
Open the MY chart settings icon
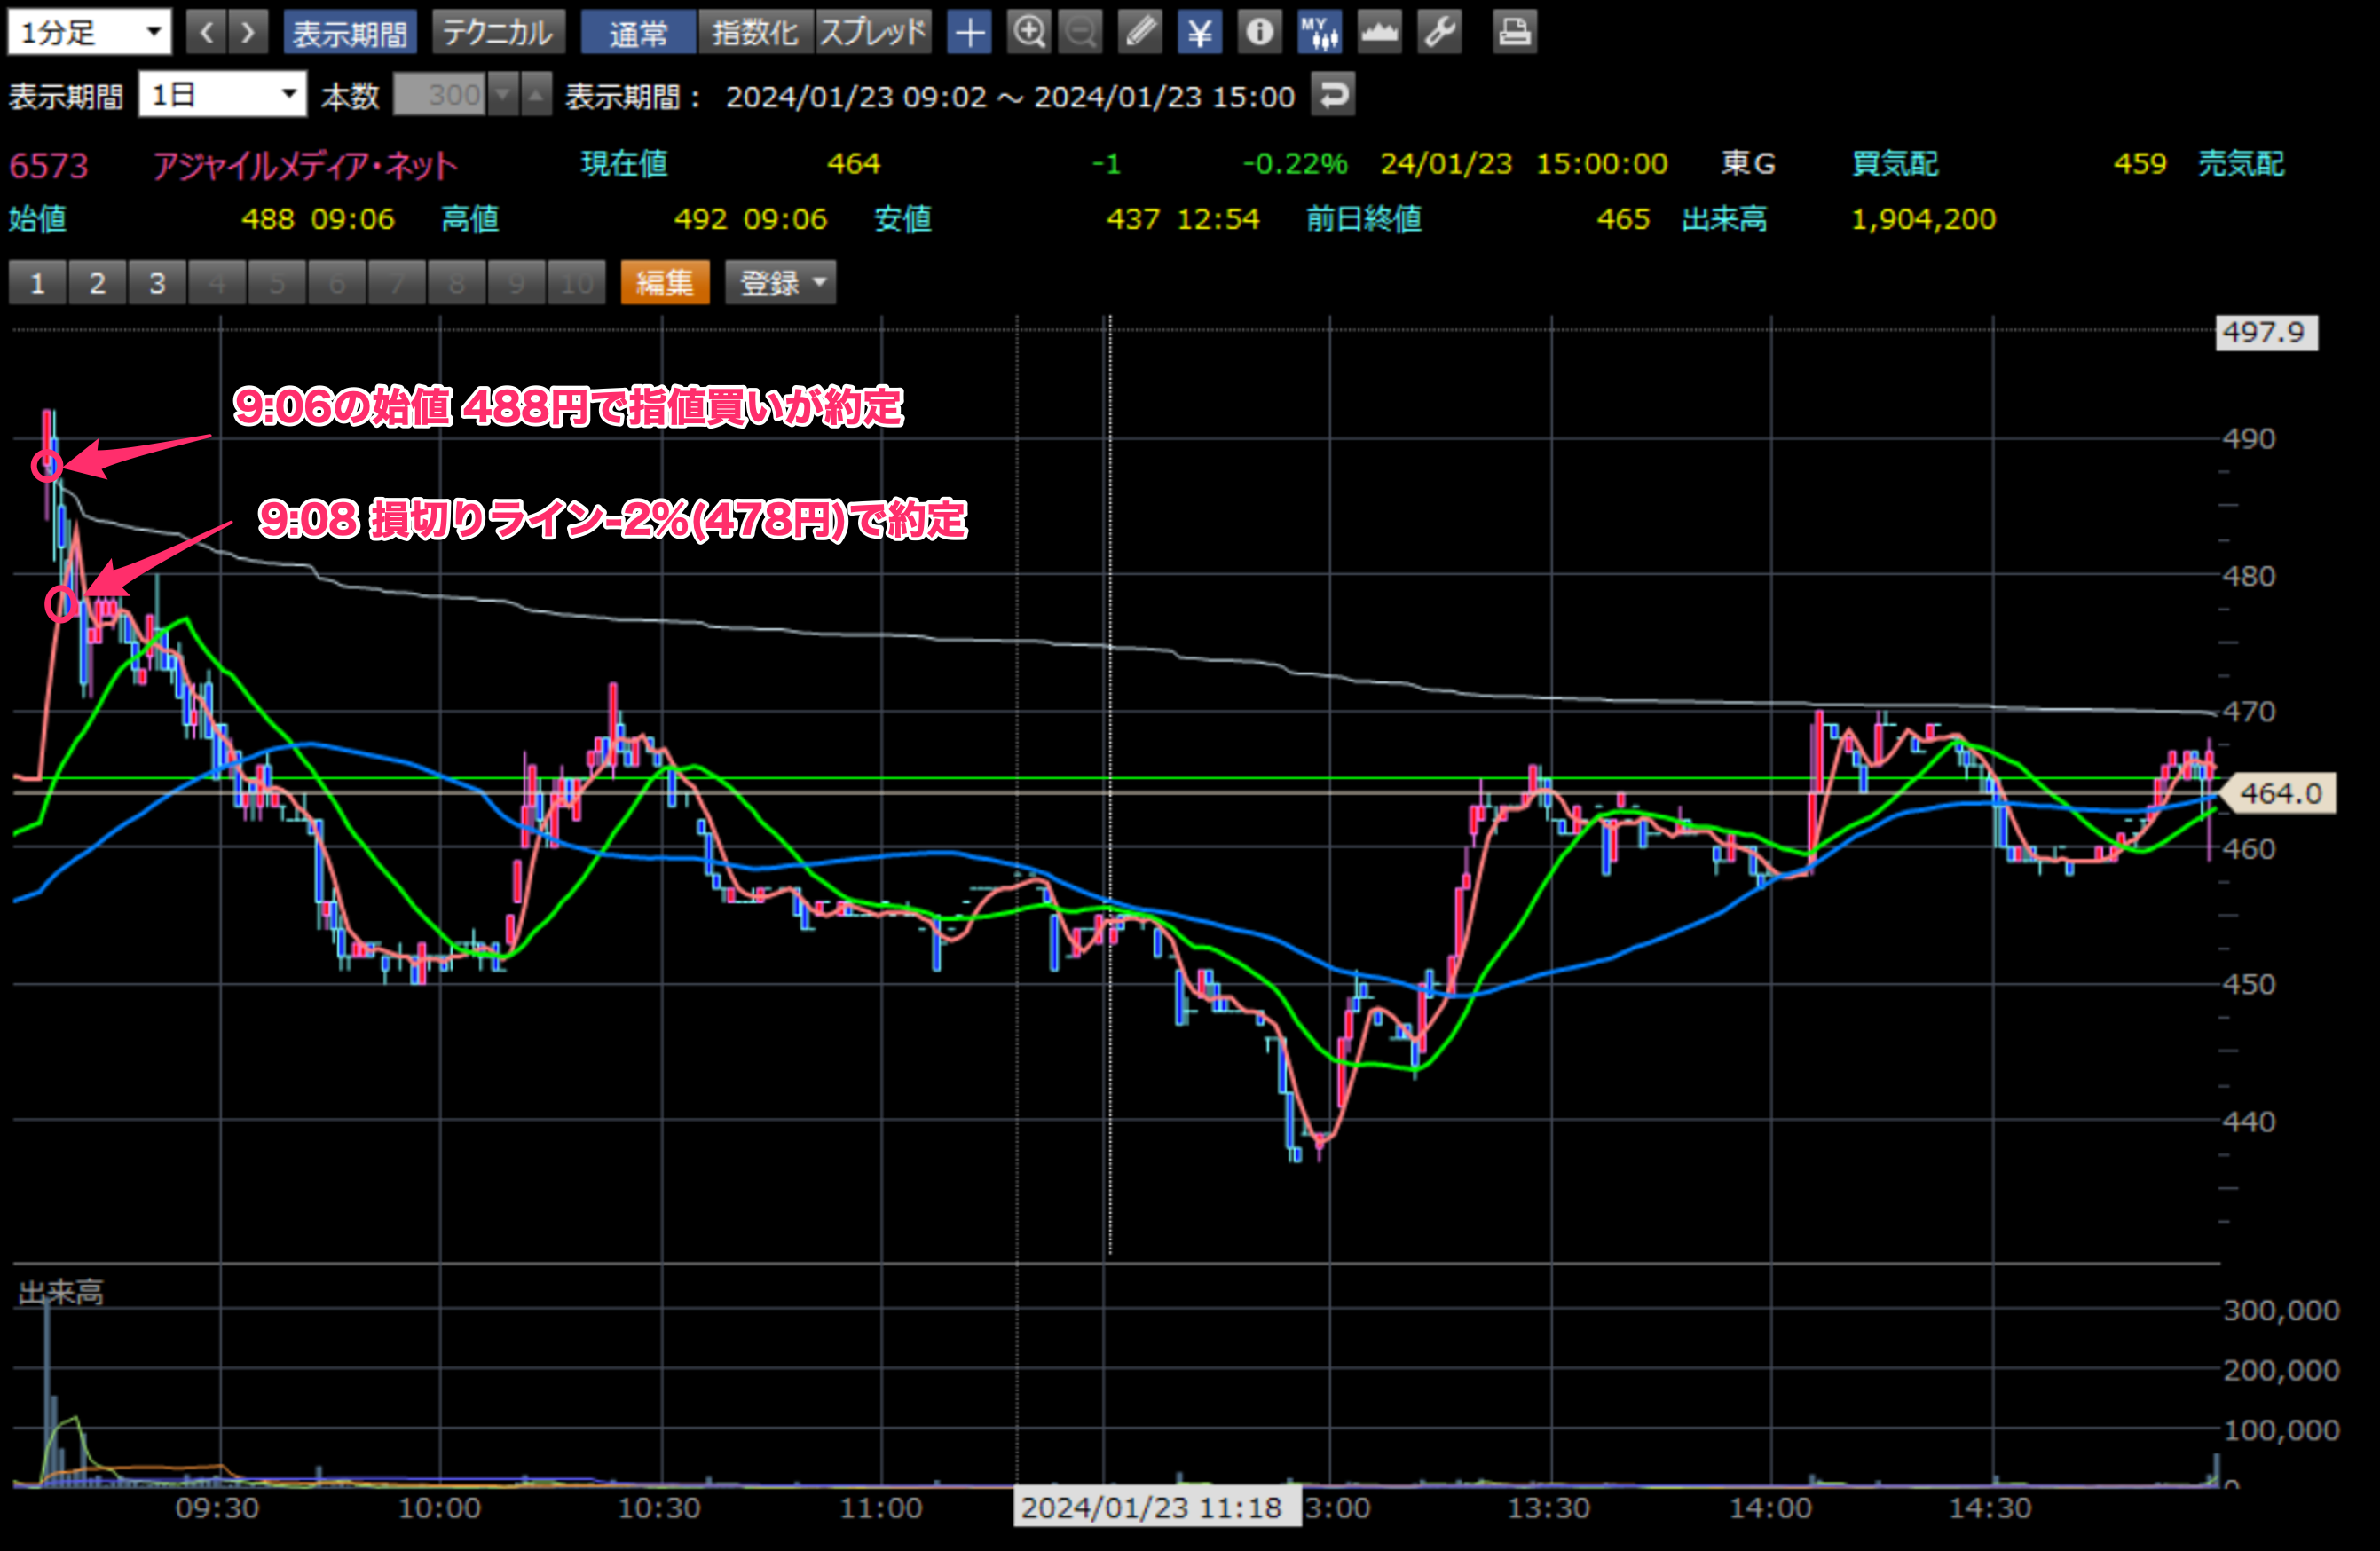(x=1319, y=33)
